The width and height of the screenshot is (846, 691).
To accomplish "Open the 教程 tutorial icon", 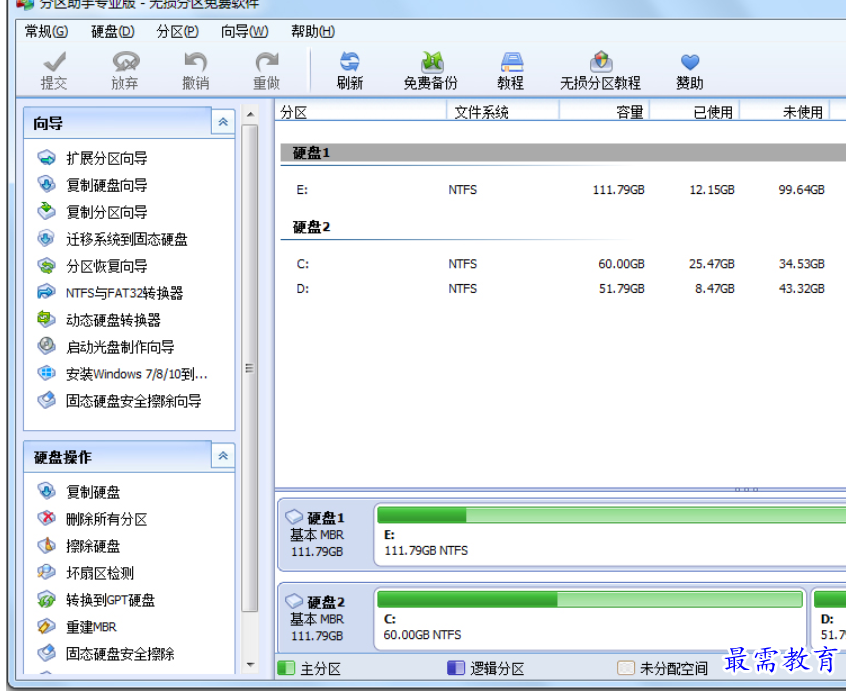I will point(510,70).
